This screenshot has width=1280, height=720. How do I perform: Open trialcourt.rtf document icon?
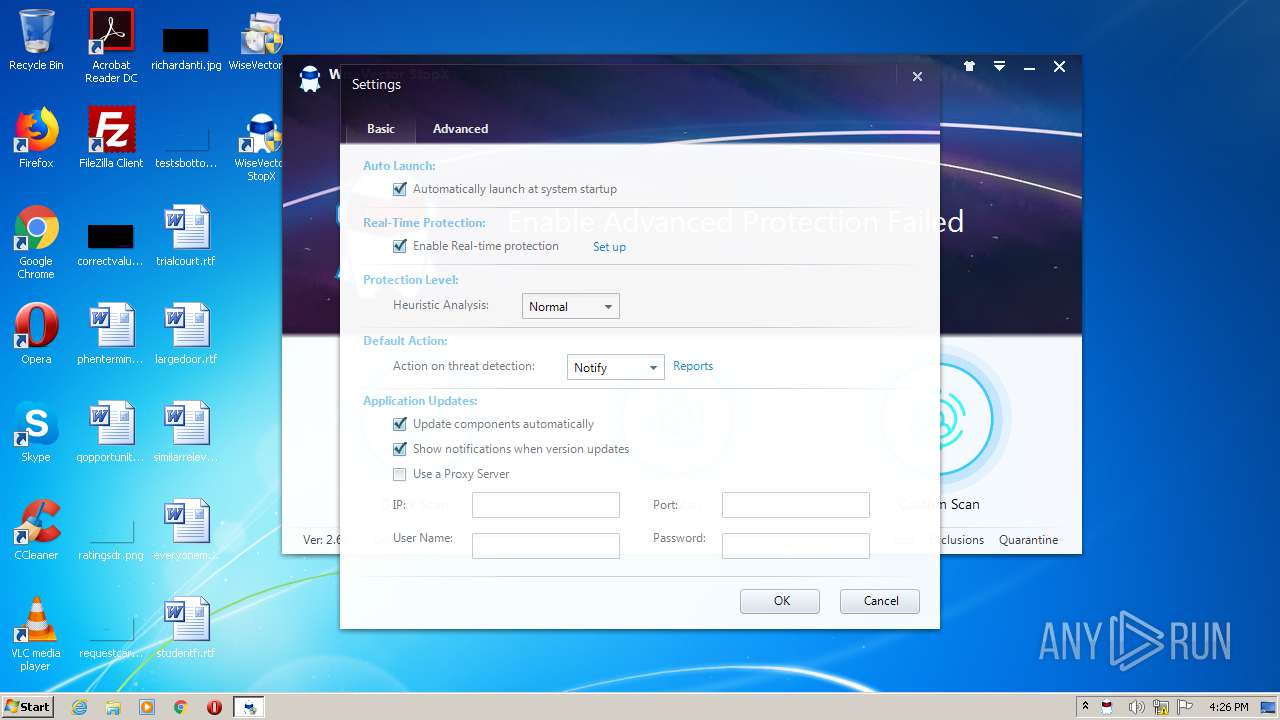[x=186, y=236]
